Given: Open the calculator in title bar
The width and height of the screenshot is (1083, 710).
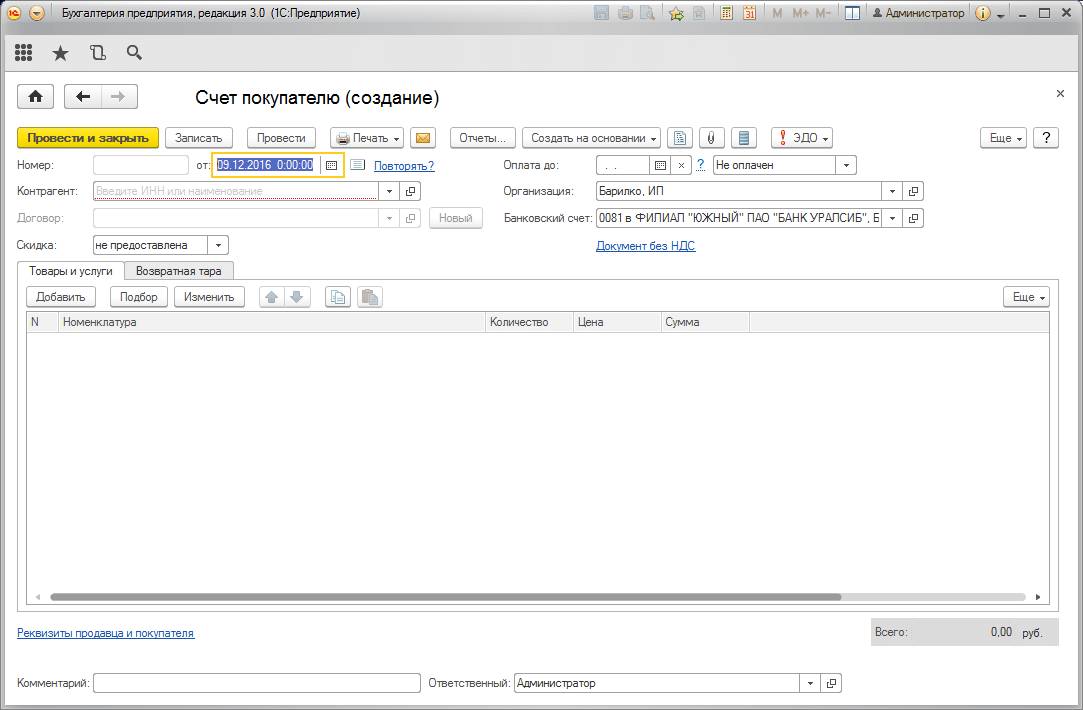Looking at the screenshot, I should pos(726,14).
